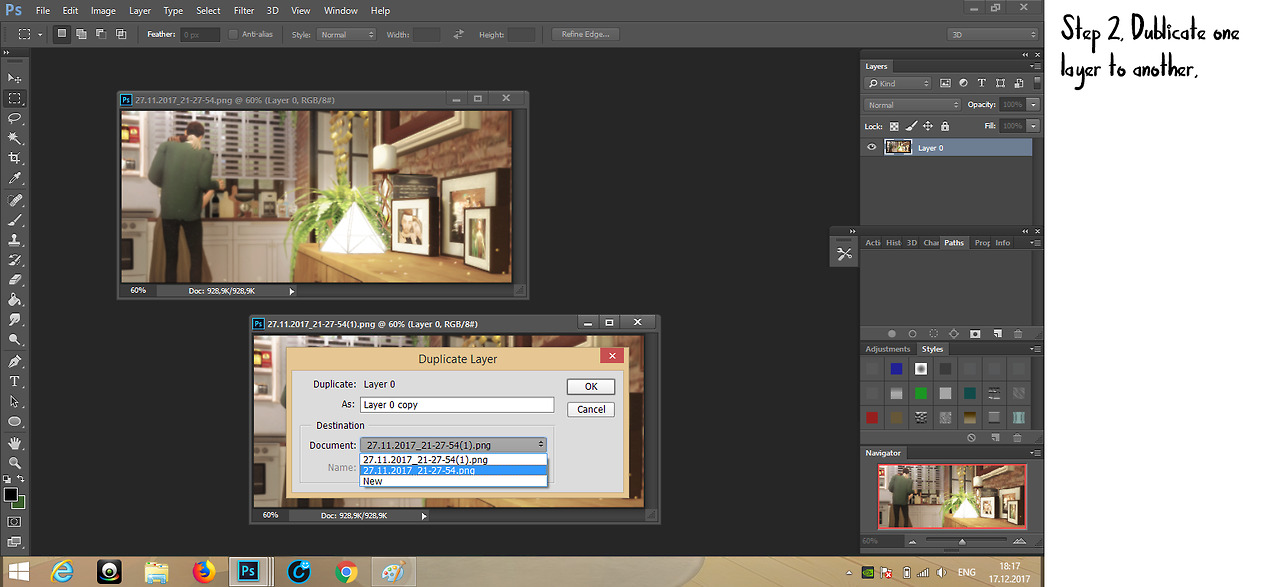Click the foreground color swatch
This screenshot has height=587, width=1280.
(x=10, y=495)
